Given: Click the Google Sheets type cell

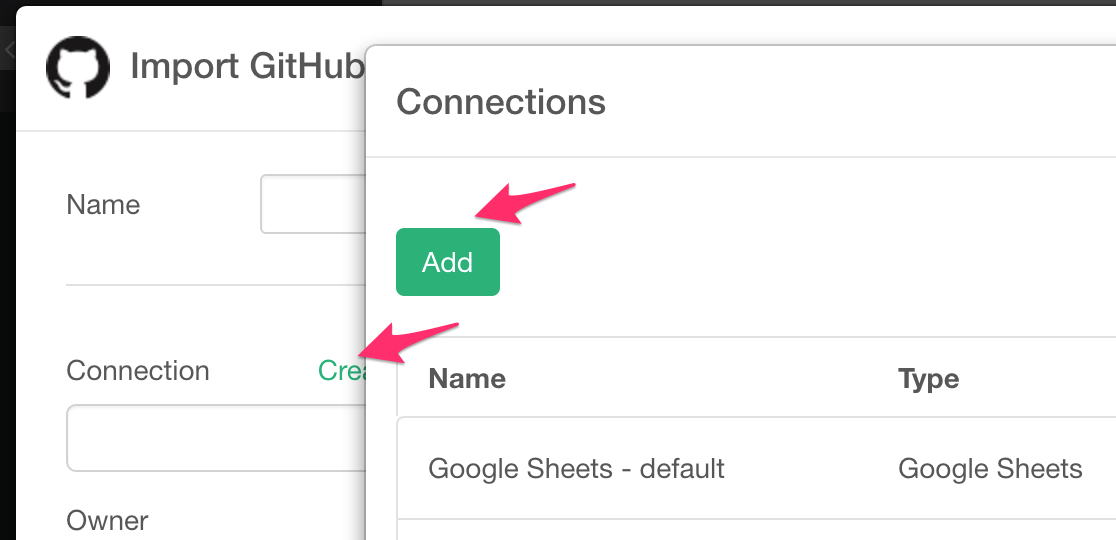Looking at the screenshot, I should click(990, 468).
